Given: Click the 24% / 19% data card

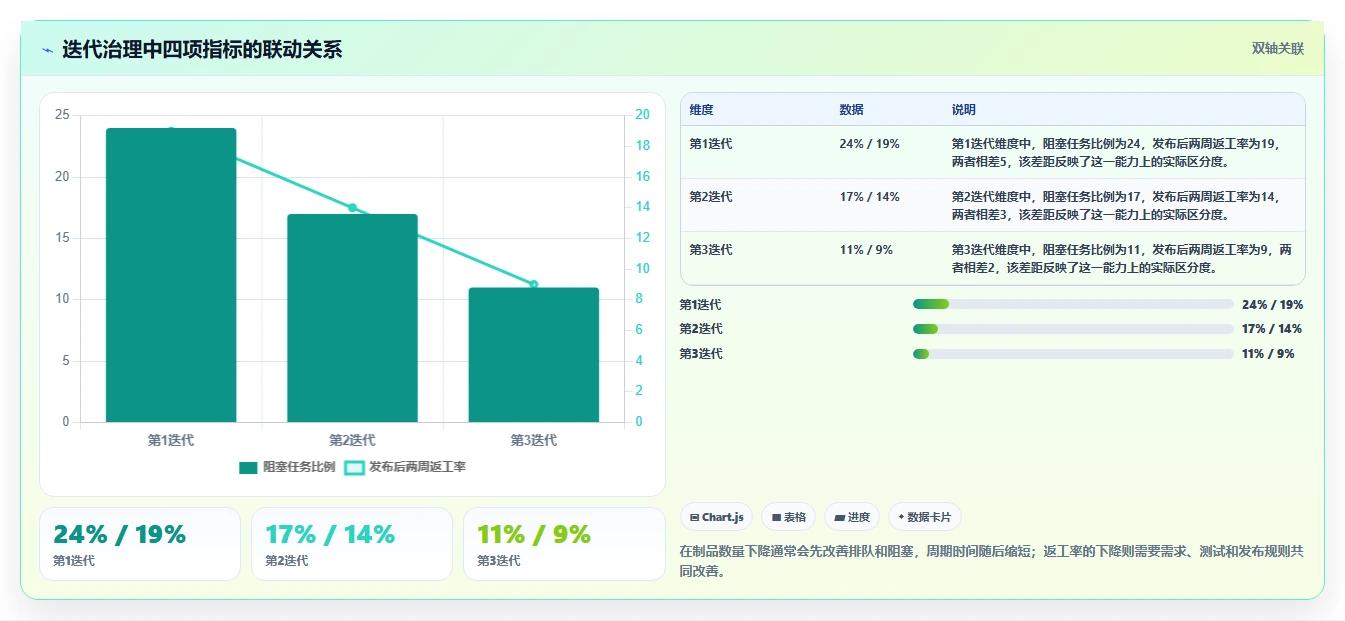Looking at the screenshot, I should pyautogui.click(x=140, y=544).
